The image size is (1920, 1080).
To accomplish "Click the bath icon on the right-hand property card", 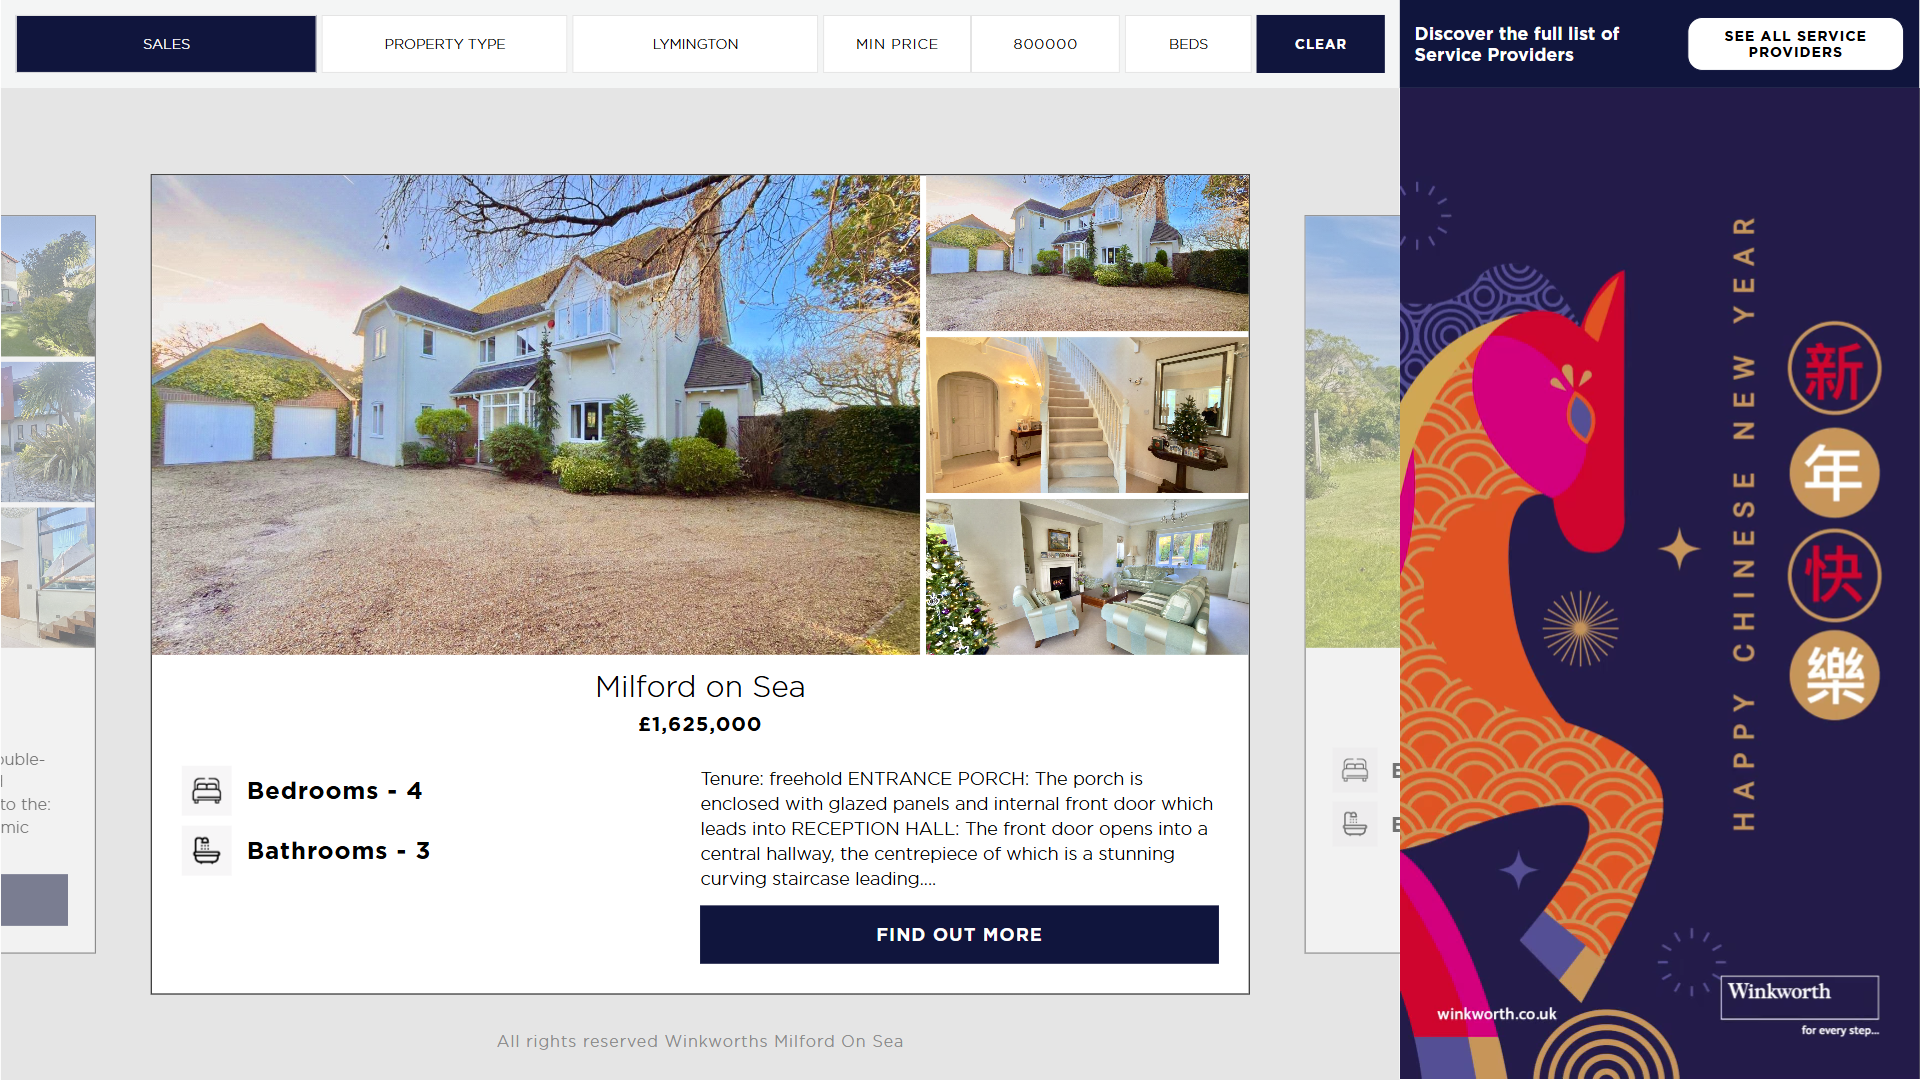I will (1355, 824).
